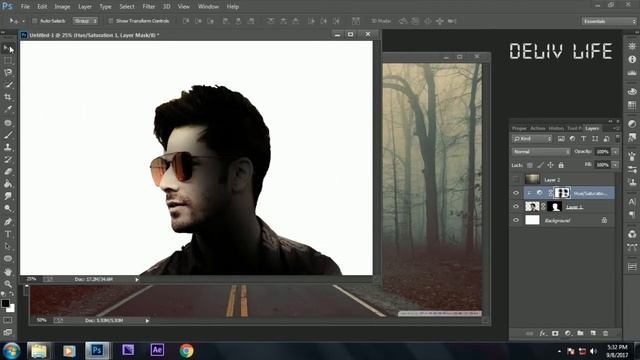
Task: Select the Zoom tool
Action: point(8,284)
